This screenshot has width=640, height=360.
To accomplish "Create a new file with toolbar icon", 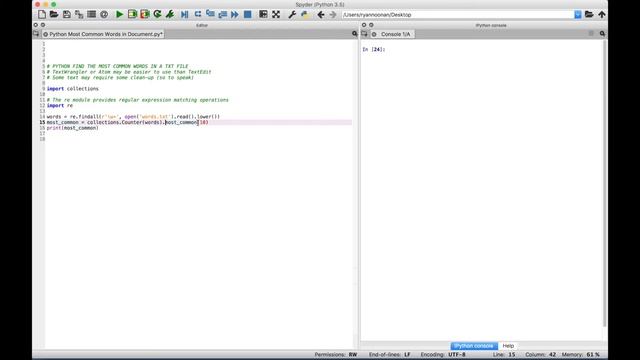I will (42, 15).
